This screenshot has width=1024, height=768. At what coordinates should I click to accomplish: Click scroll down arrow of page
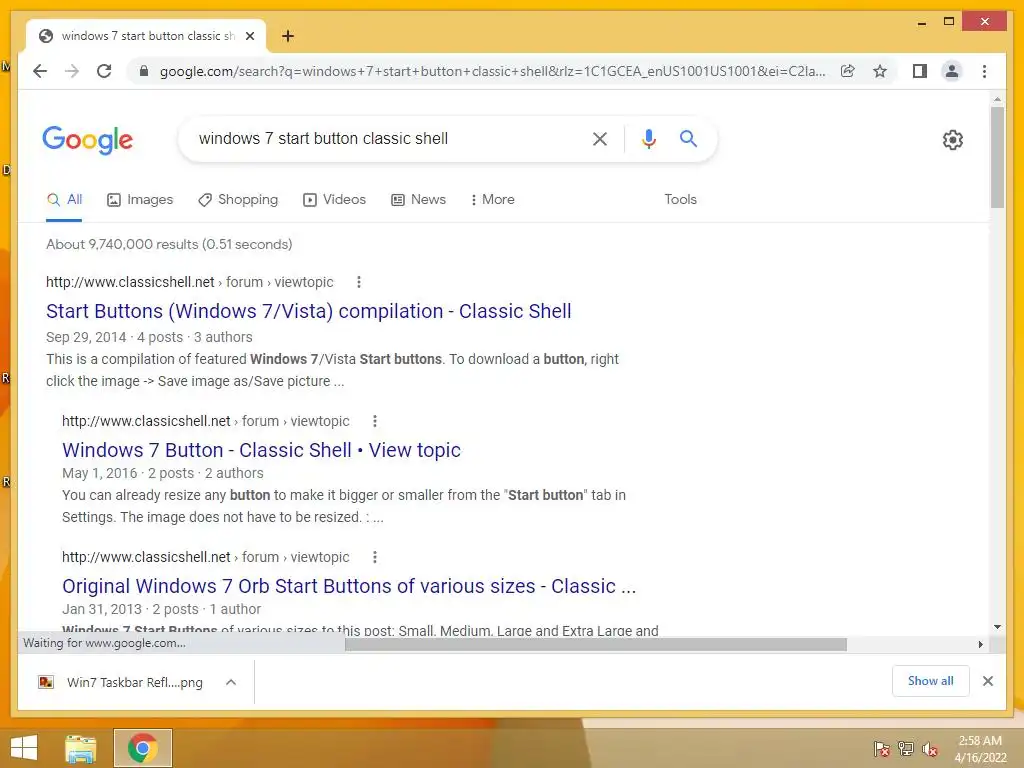point(997,628)
